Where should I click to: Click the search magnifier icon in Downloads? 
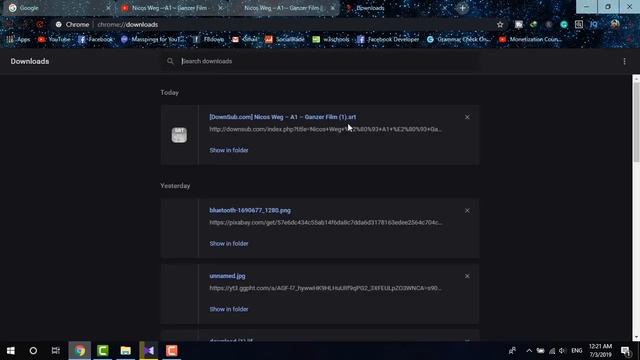coord(170,61)
